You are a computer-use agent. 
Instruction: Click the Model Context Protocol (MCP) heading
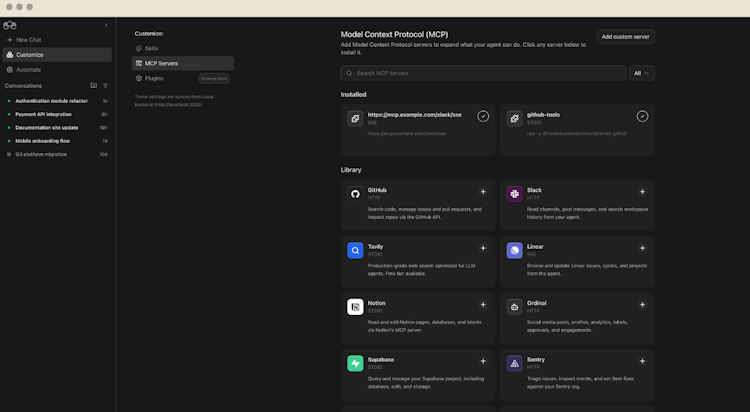click(394, 34)
